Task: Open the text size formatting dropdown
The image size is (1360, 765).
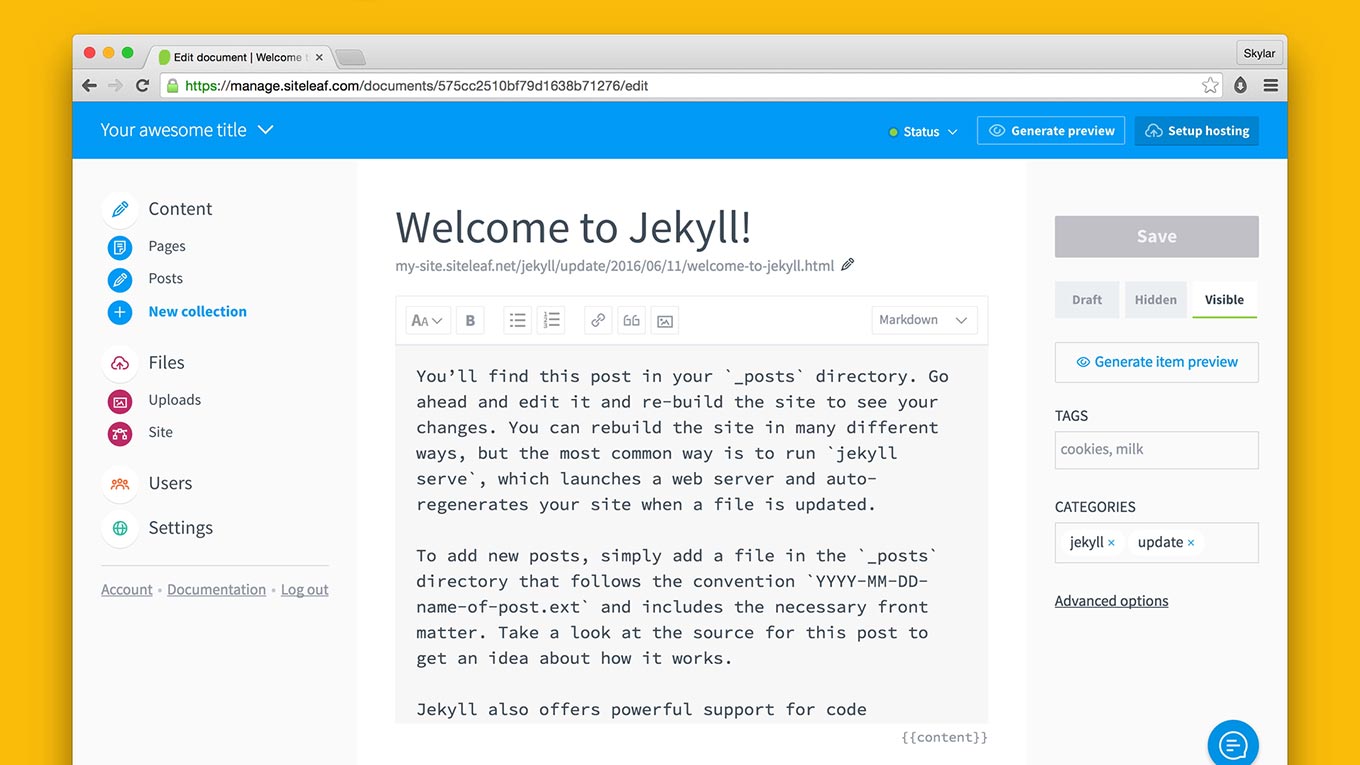Action: [x=428, y=320]
